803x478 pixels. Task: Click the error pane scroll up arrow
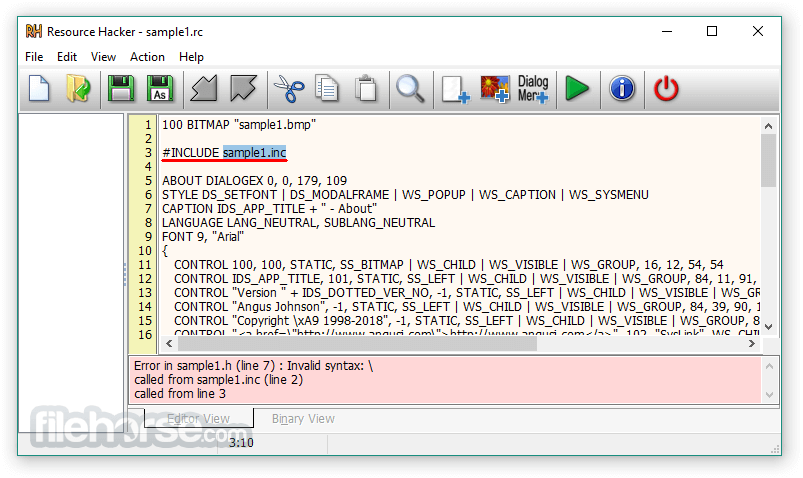769,366
